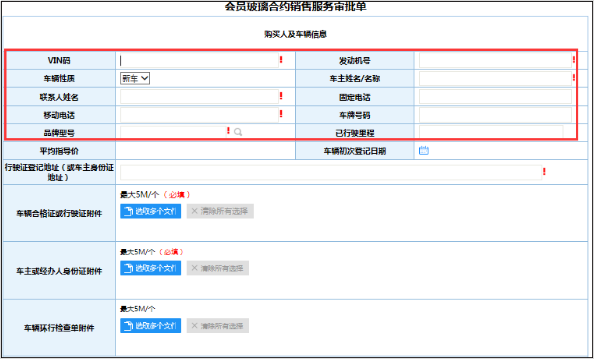Click the 购买人及车辆信息 section header
This screenshot has width=595, height=360.
[x=296, y=34]
